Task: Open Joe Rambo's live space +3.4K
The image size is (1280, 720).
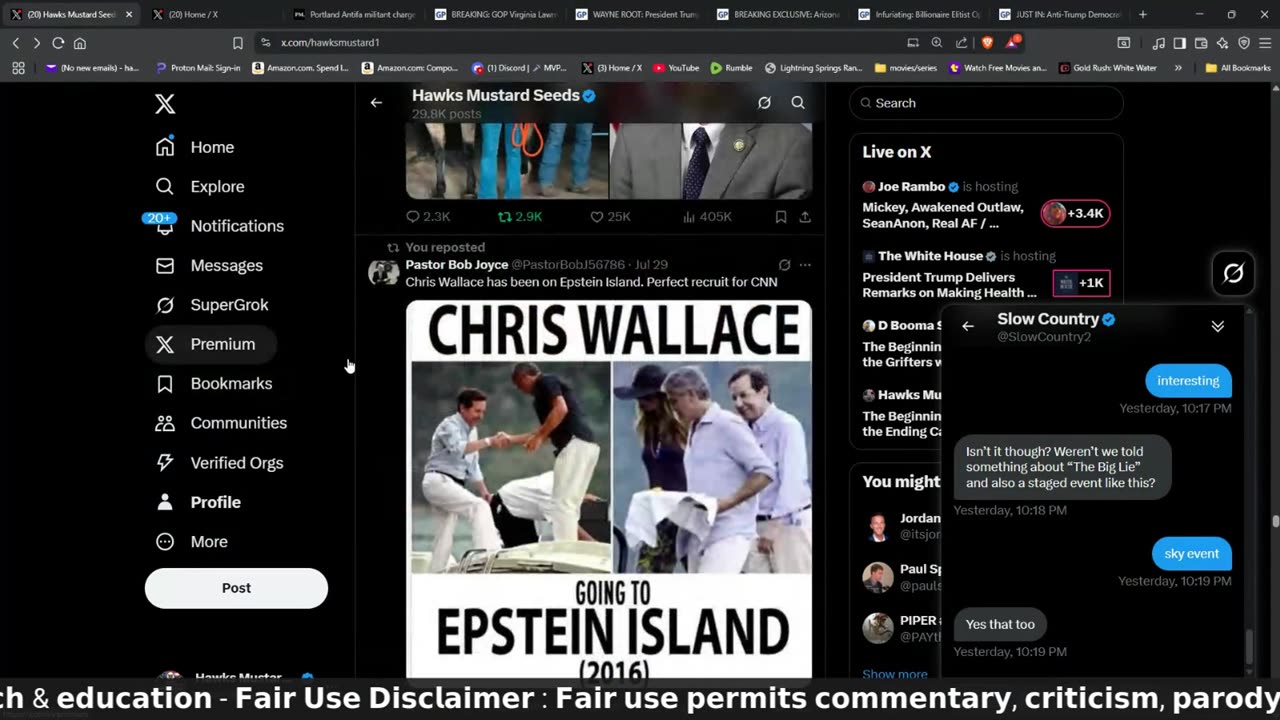Action: coord(1075,213)
